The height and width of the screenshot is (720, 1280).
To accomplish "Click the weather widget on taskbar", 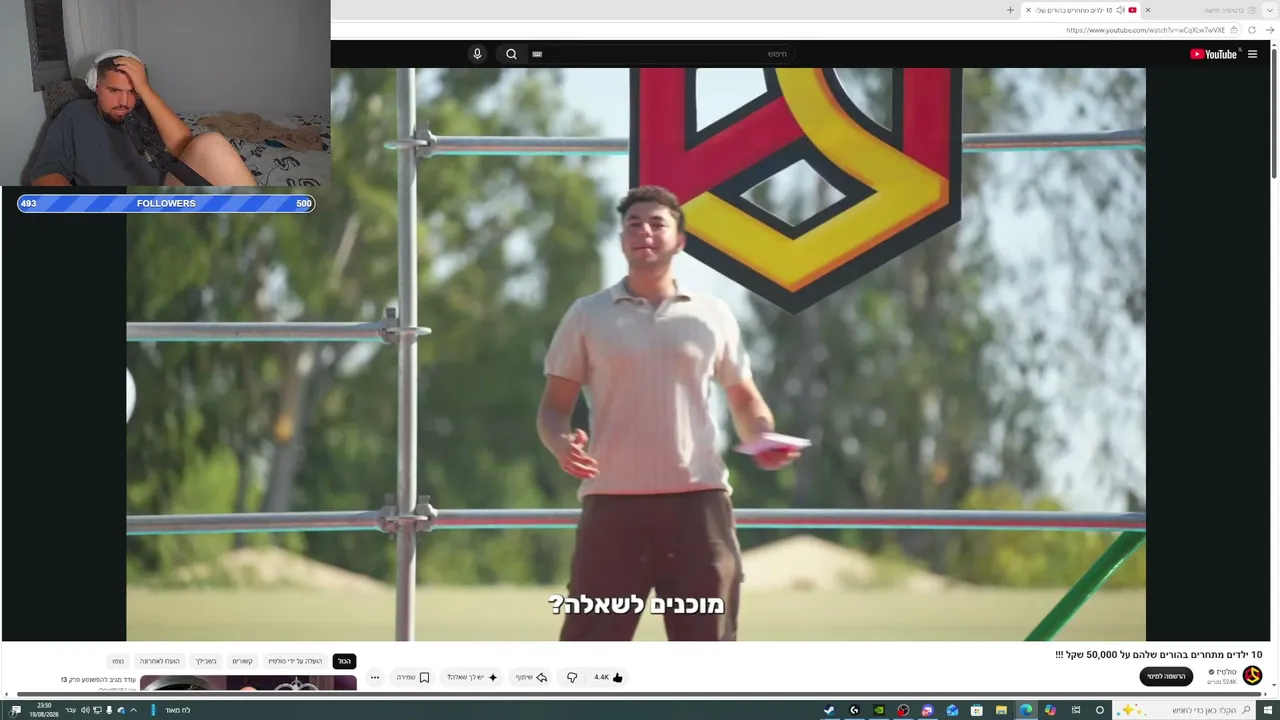I will coord(172,710).
